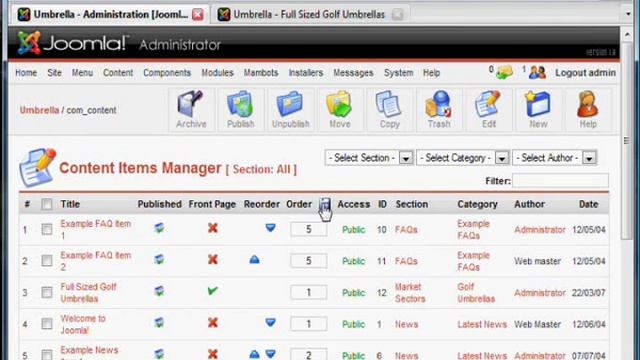
Task: Click the Copy toolbar icon
Action: coord(389,109)
